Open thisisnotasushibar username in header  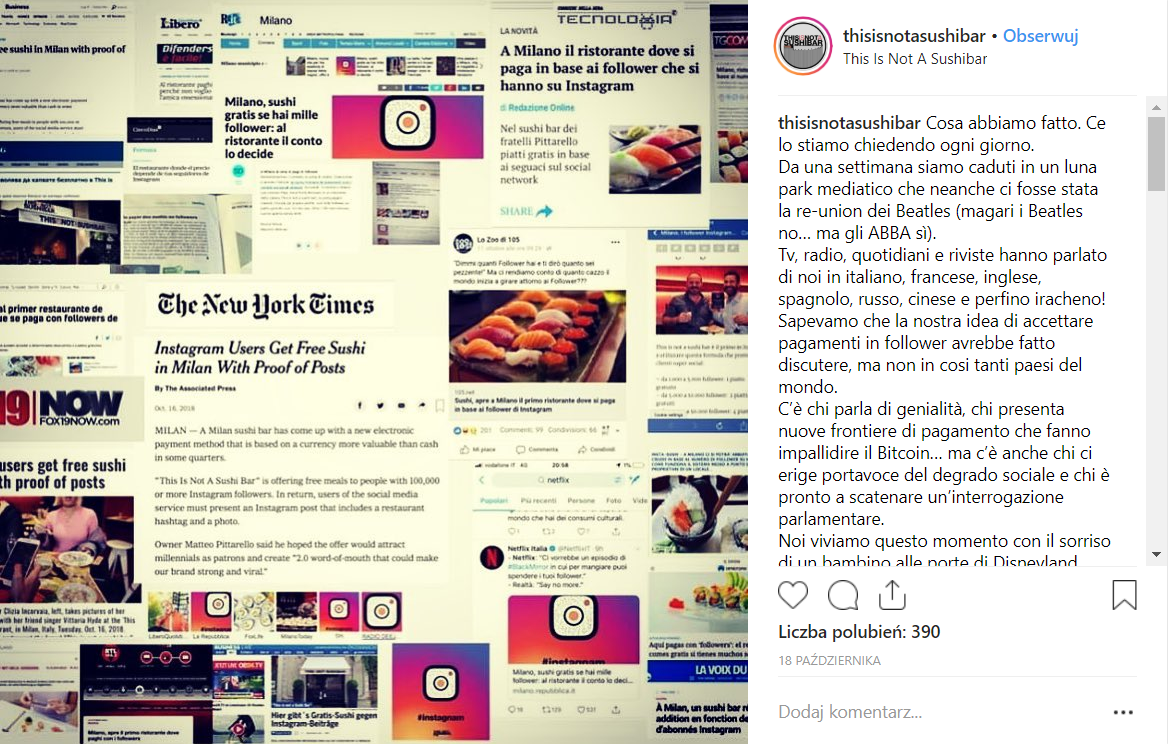pos(914,36)
